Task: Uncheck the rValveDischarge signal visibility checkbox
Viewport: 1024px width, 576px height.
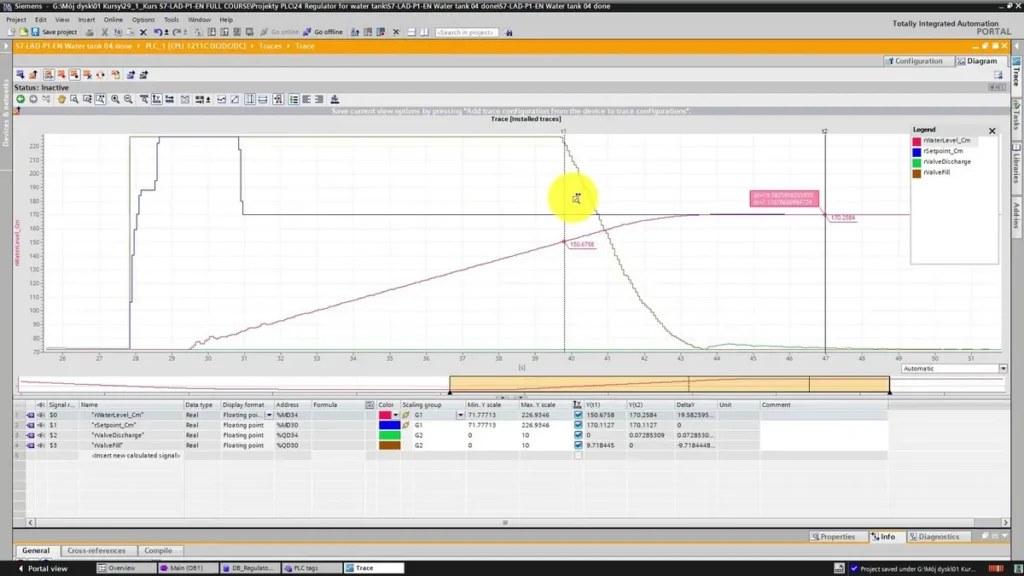Action: (x=578, y=435)
